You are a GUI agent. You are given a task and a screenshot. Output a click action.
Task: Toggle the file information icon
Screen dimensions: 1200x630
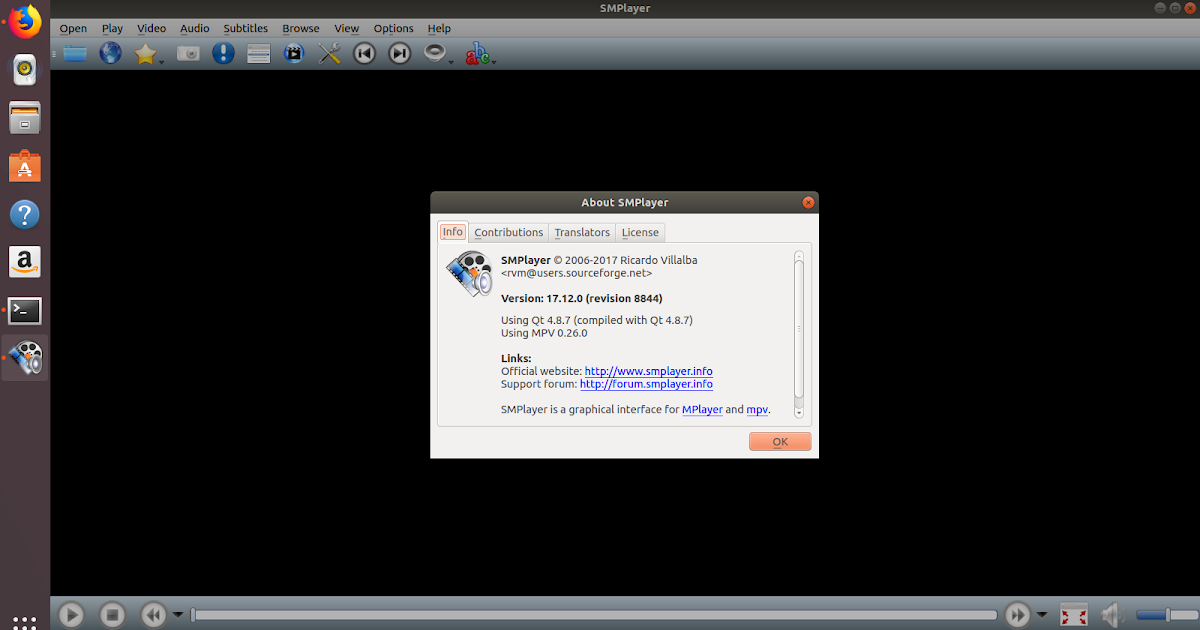tap(223, 53)
